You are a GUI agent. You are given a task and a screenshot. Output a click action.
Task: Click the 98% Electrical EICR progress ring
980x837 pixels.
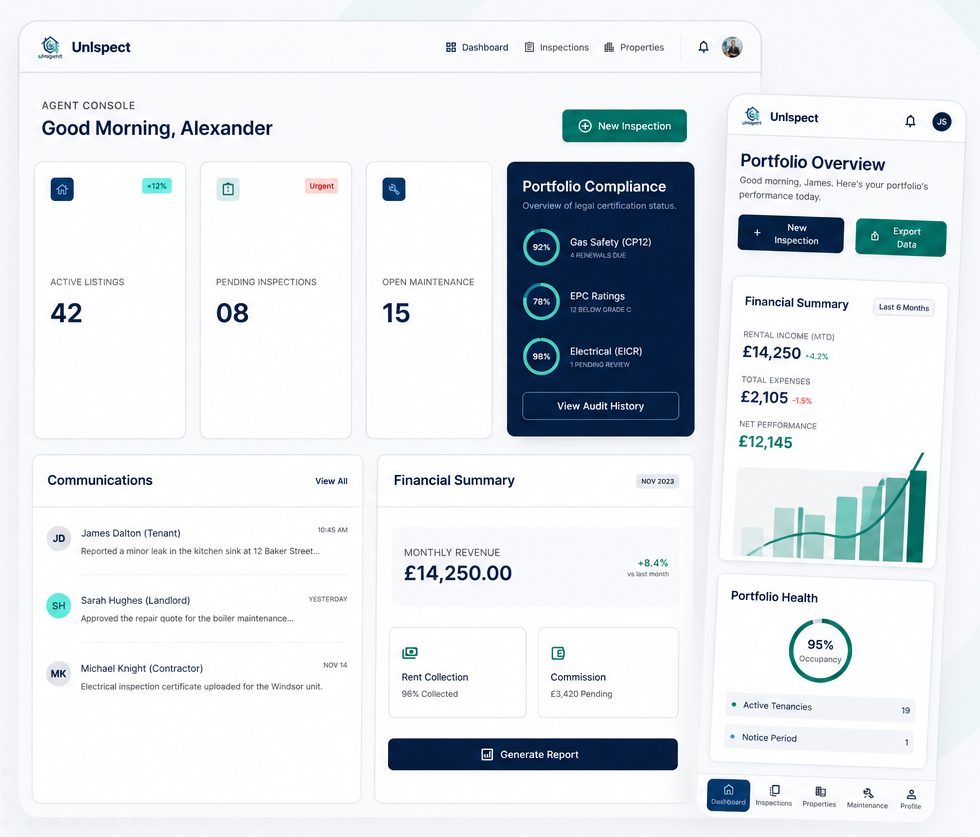[541, 356]
